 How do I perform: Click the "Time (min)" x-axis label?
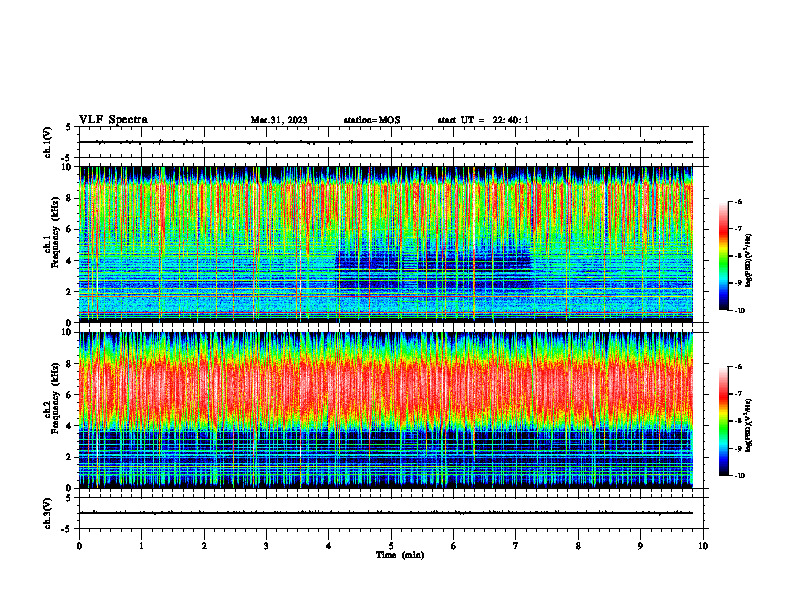(x=400, y=555)
